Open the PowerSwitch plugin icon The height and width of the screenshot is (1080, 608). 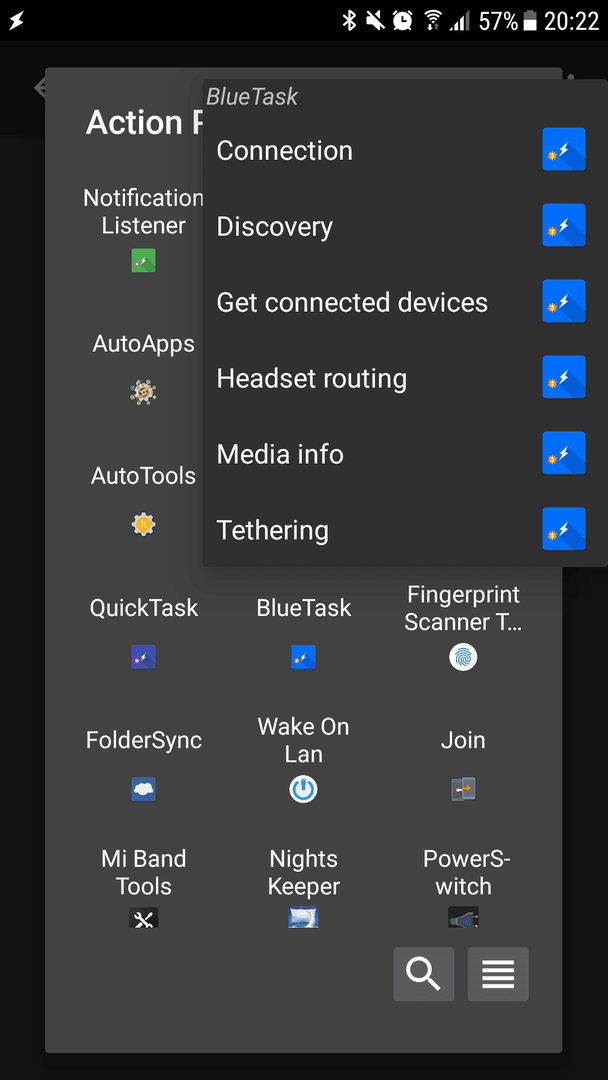pos(463,917)
